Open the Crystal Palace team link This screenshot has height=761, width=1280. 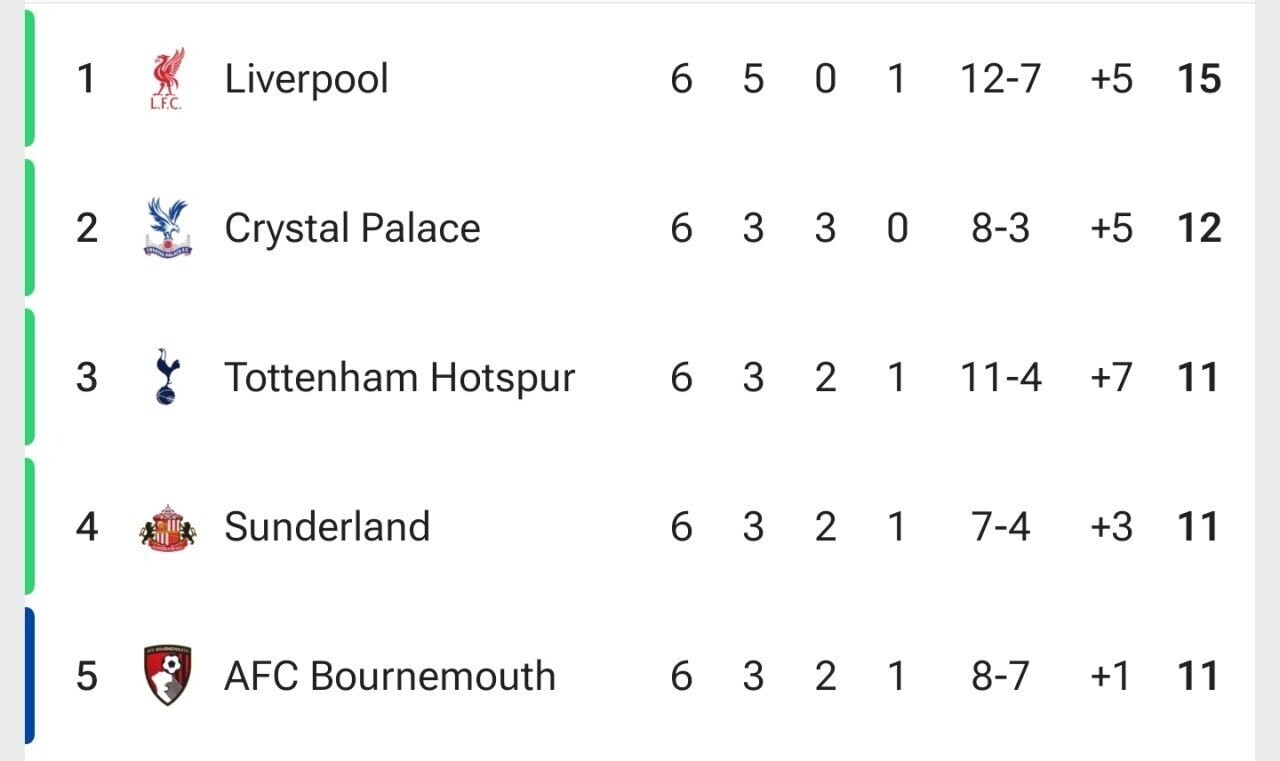point(352,228)
